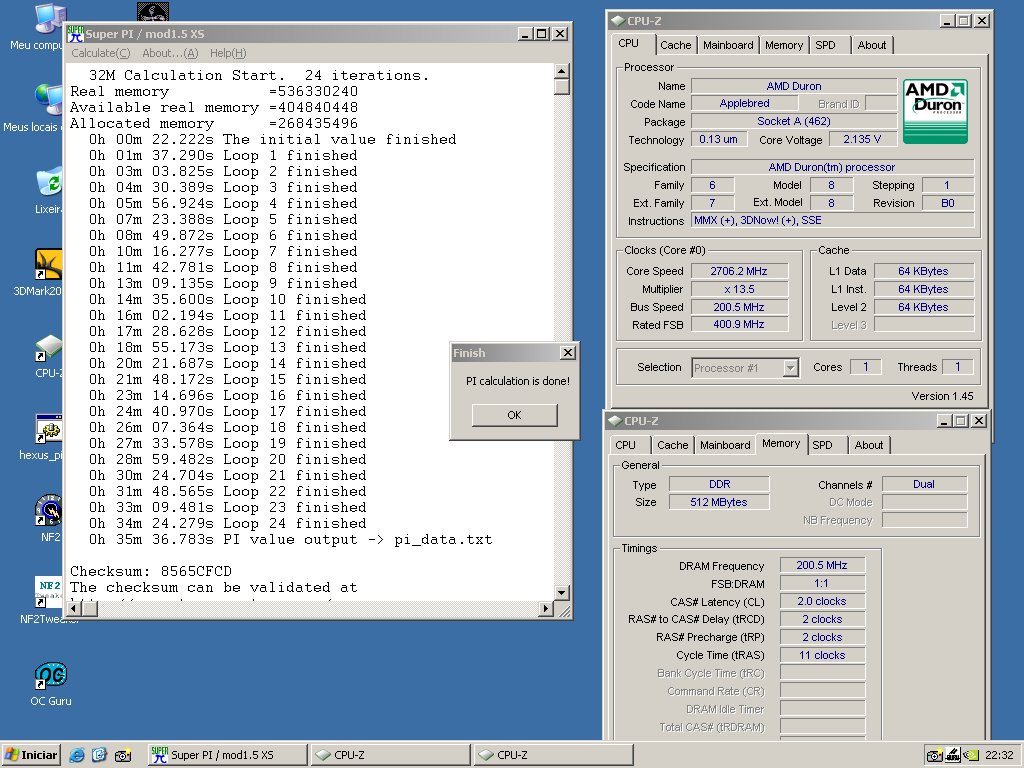
Task: Select About tab in lower CPU-Z window
Action: [x=869, y=445]
